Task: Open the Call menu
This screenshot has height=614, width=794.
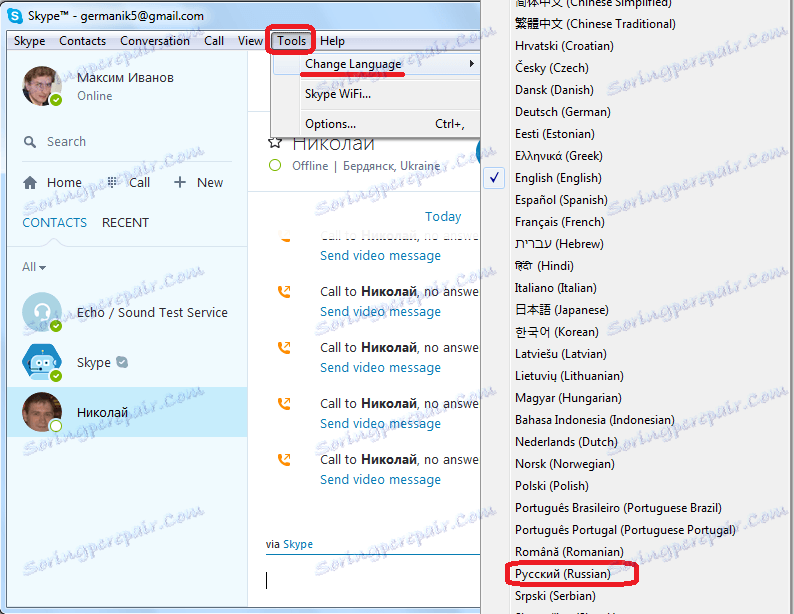Action: [214, 41]
